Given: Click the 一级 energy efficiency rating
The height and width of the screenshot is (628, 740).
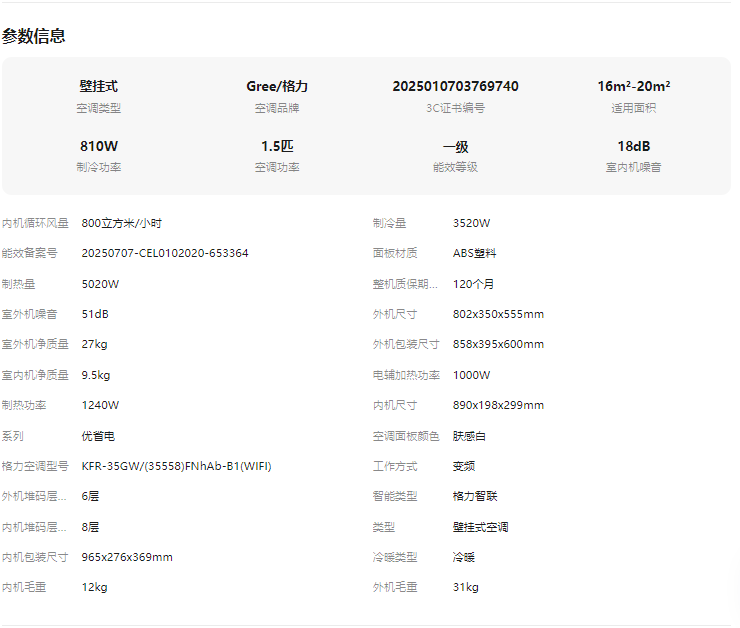Looking at the screenshot, I should [455, 146].
